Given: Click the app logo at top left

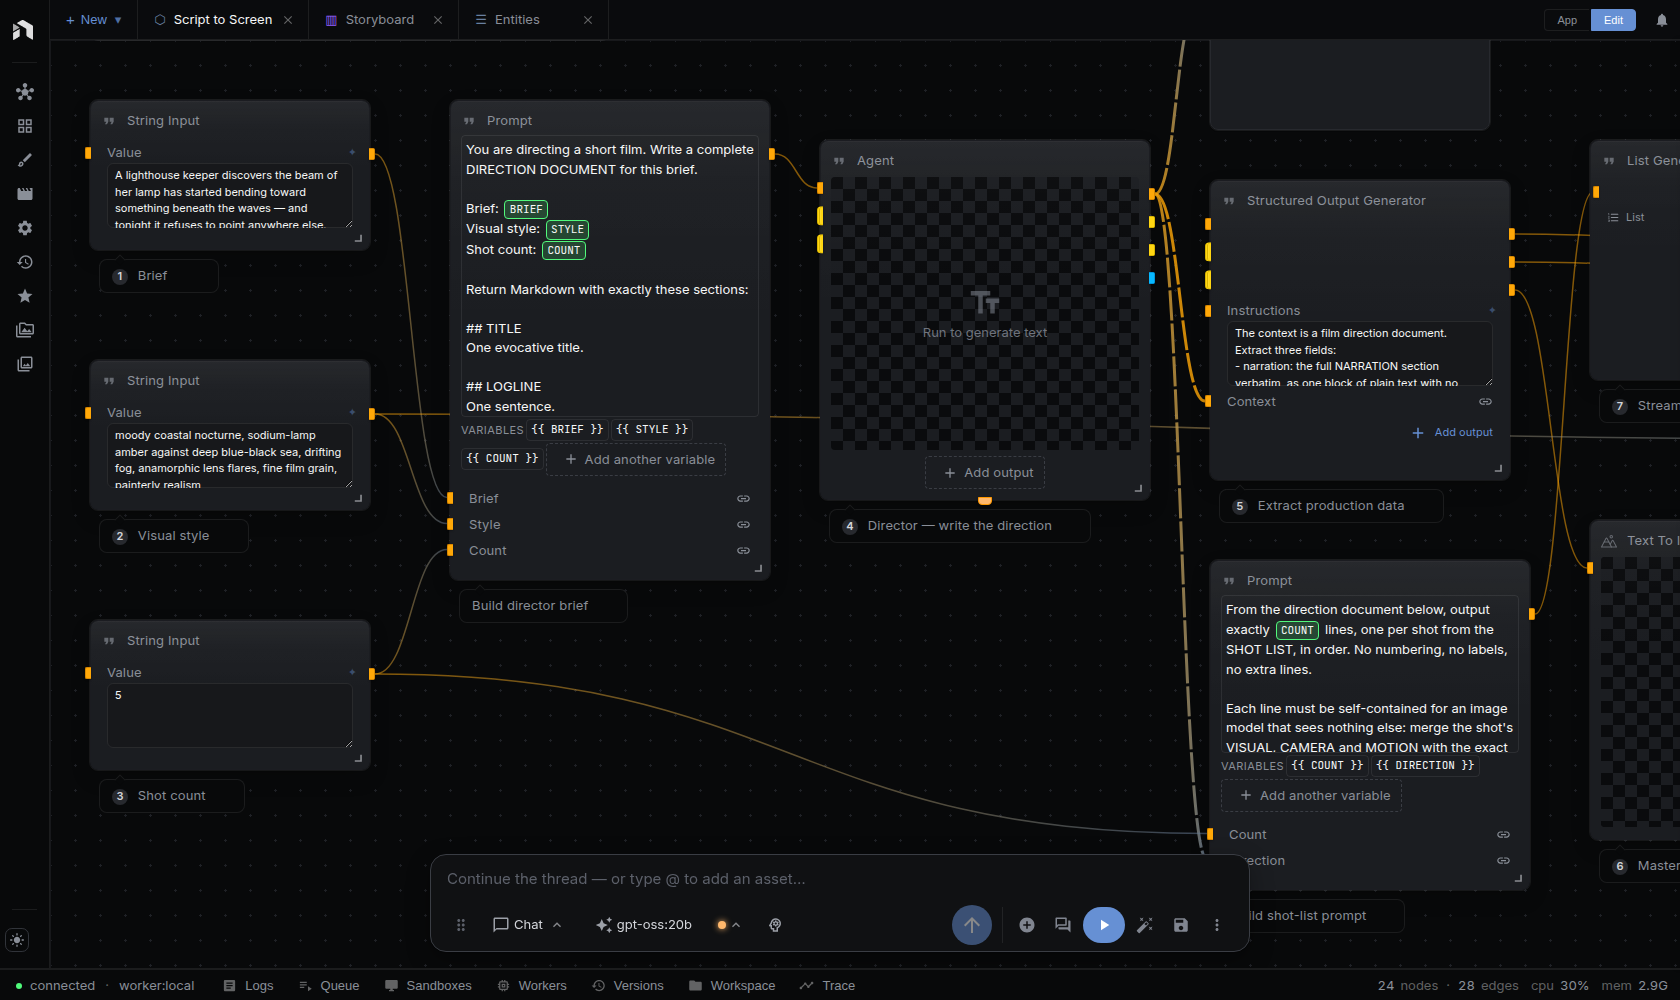Looking at the screenshot, I should click(23, 29).
